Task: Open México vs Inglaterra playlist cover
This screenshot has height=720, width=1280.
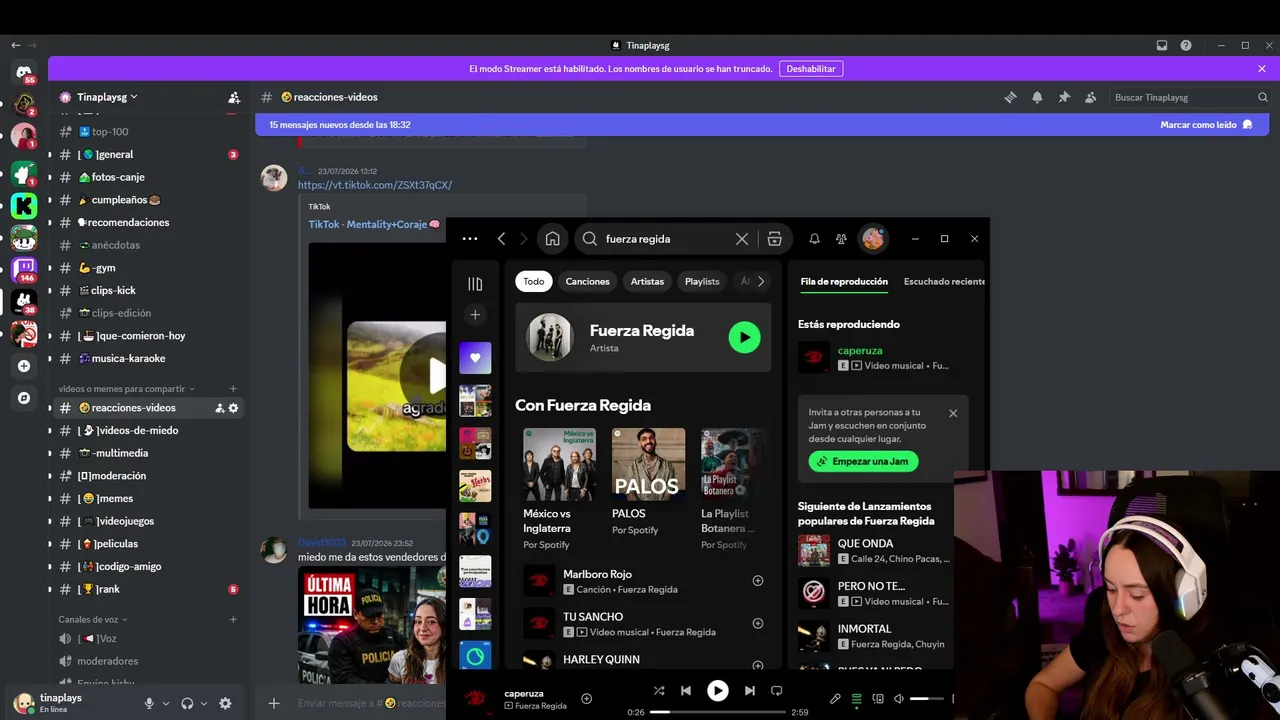Action: coord(560,464)
